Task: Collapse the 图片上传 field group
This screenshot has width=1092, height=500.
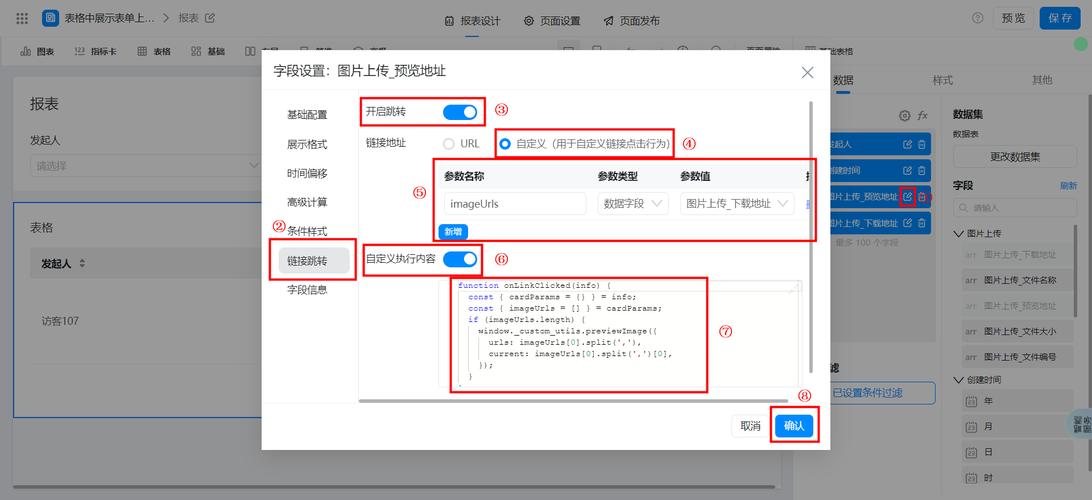Action: click(958, 233)
